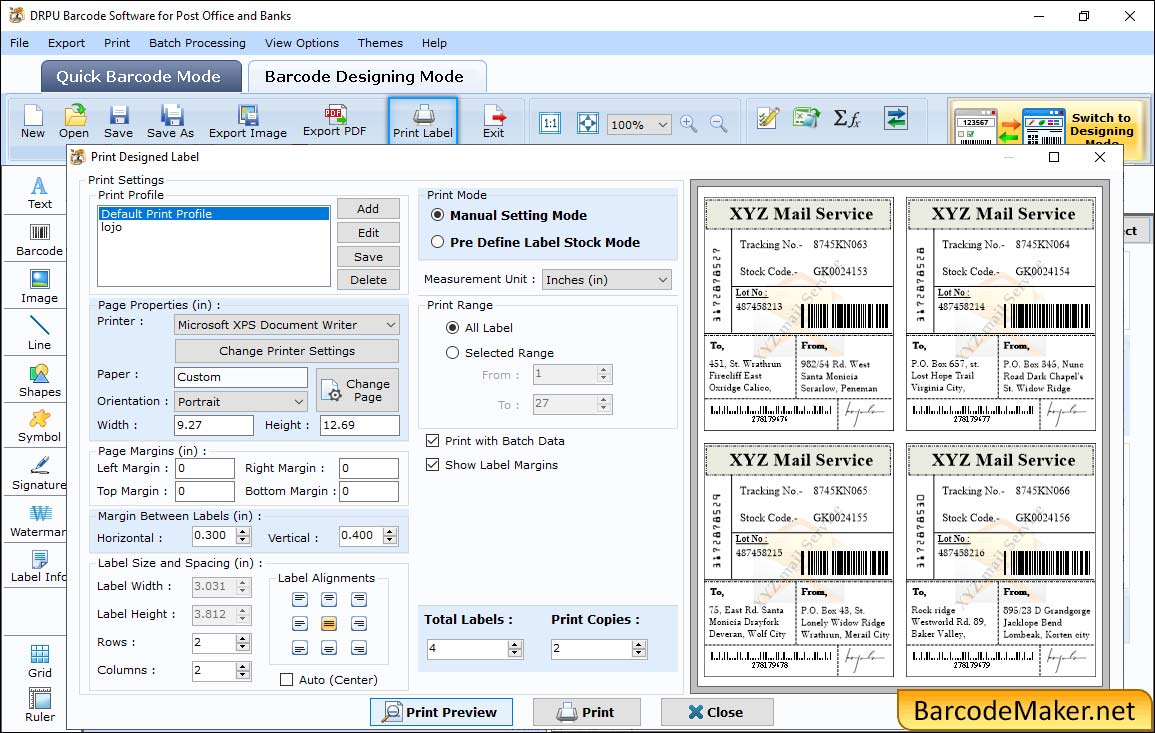Image resolution: width=1155 pixels, height=733 pixels.
Task: Click Delete print profile button
Action: [368, 280]
